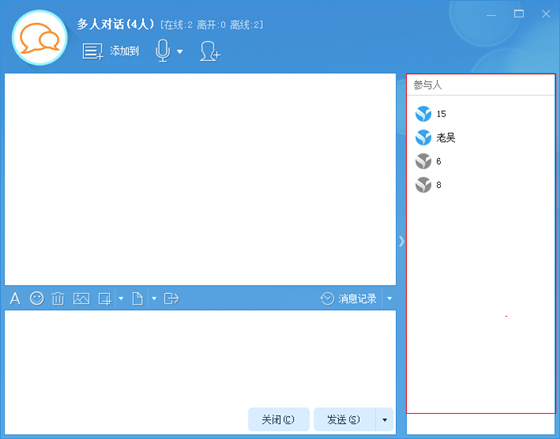Open 消息记录 dropdown arrow
The width and height of the screenshot is (560, 439).
pyautogui.click(x=390, y=298)
